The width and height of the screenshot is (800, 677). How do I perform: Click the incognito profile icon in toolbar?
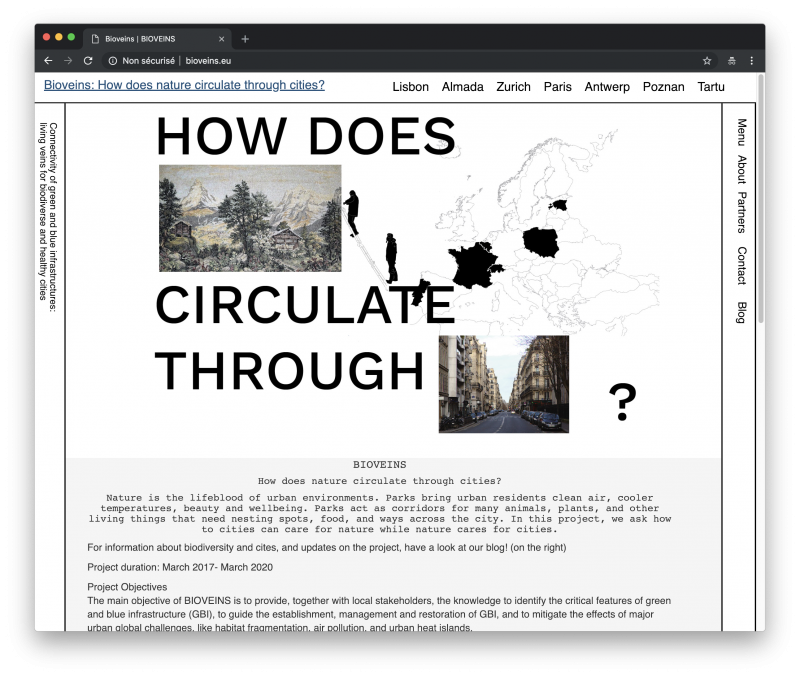pos(731,61)
